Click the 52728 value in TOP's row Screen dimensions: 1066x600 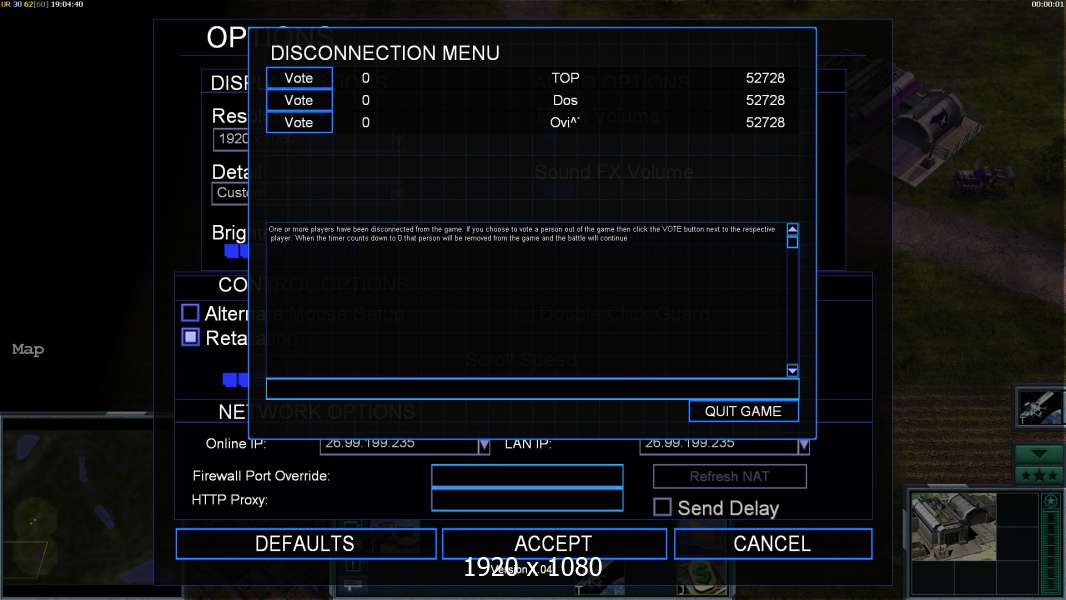(x=765, y=78)
